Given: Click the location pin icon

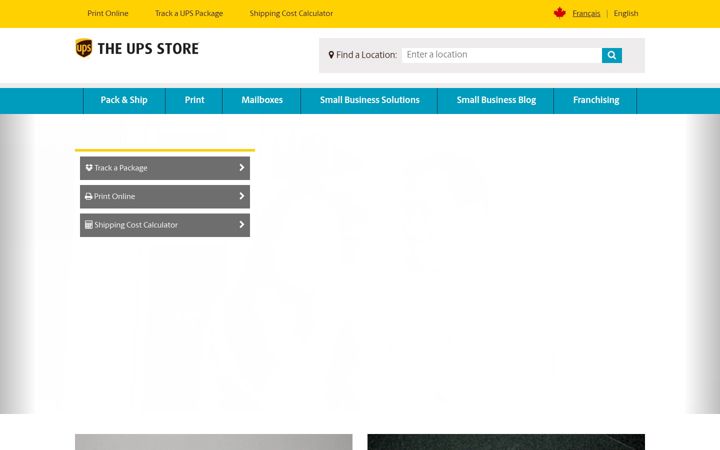Looking at the screenshot, I should point(331,55).
